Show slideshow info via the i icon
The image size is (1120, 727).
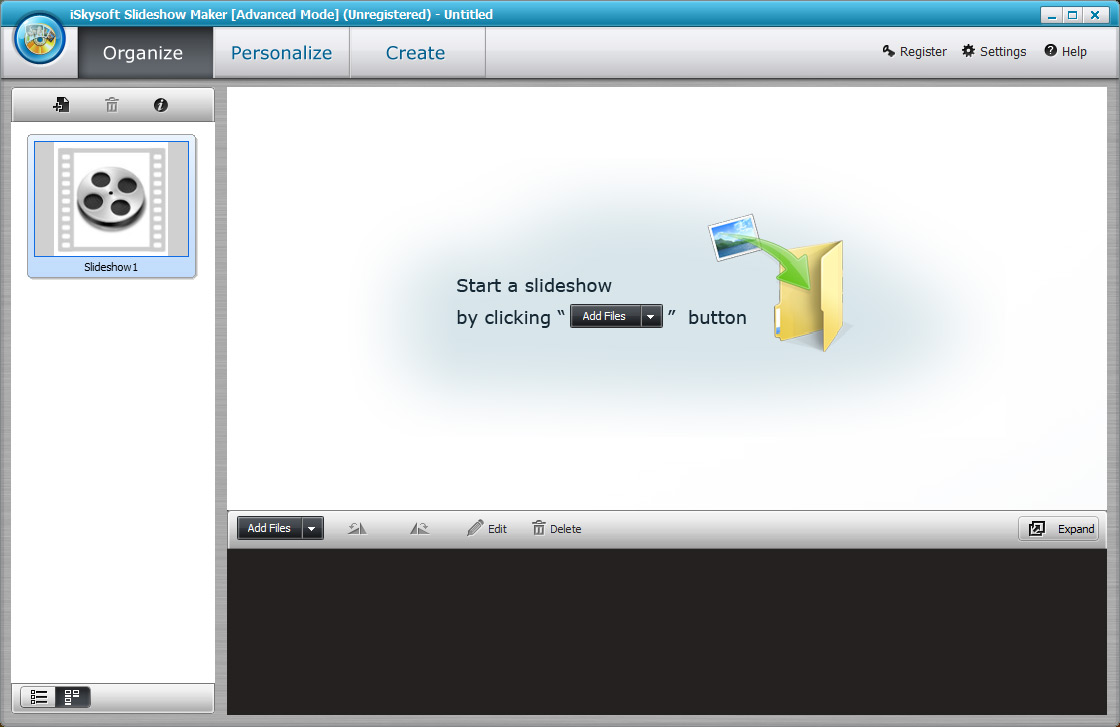tap(161, 105)
